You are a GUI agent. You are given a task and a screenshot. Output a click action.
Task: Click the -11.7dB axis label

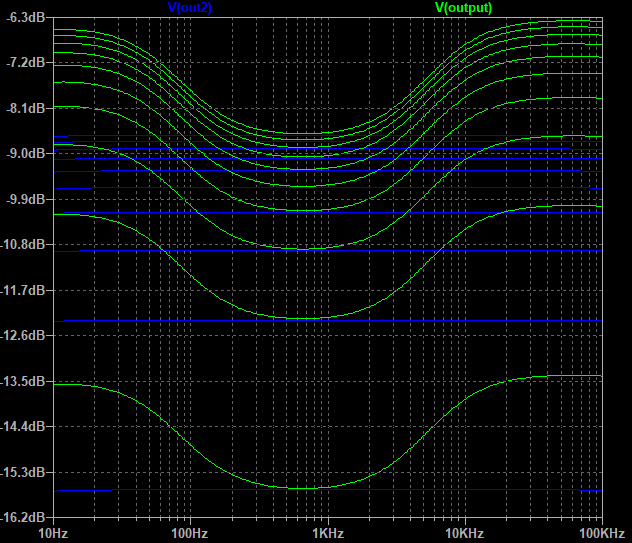click(x=22, y=290)
